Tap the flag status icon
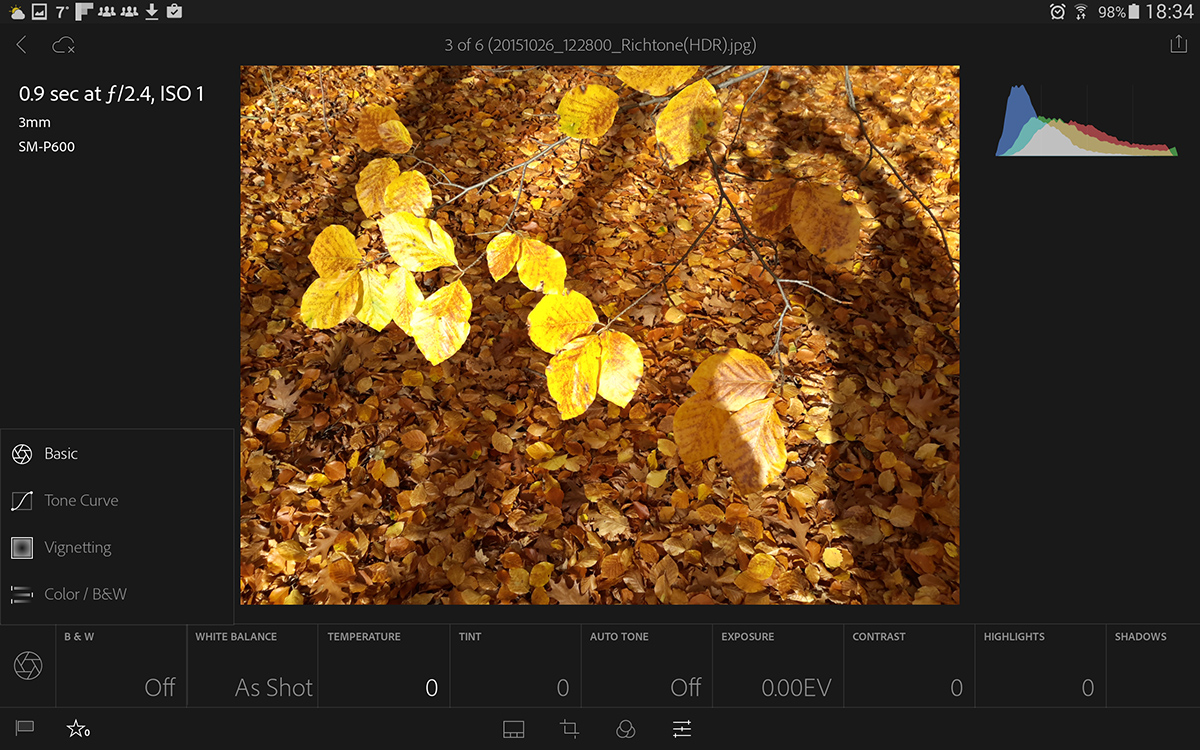 [x=25, y=729]
